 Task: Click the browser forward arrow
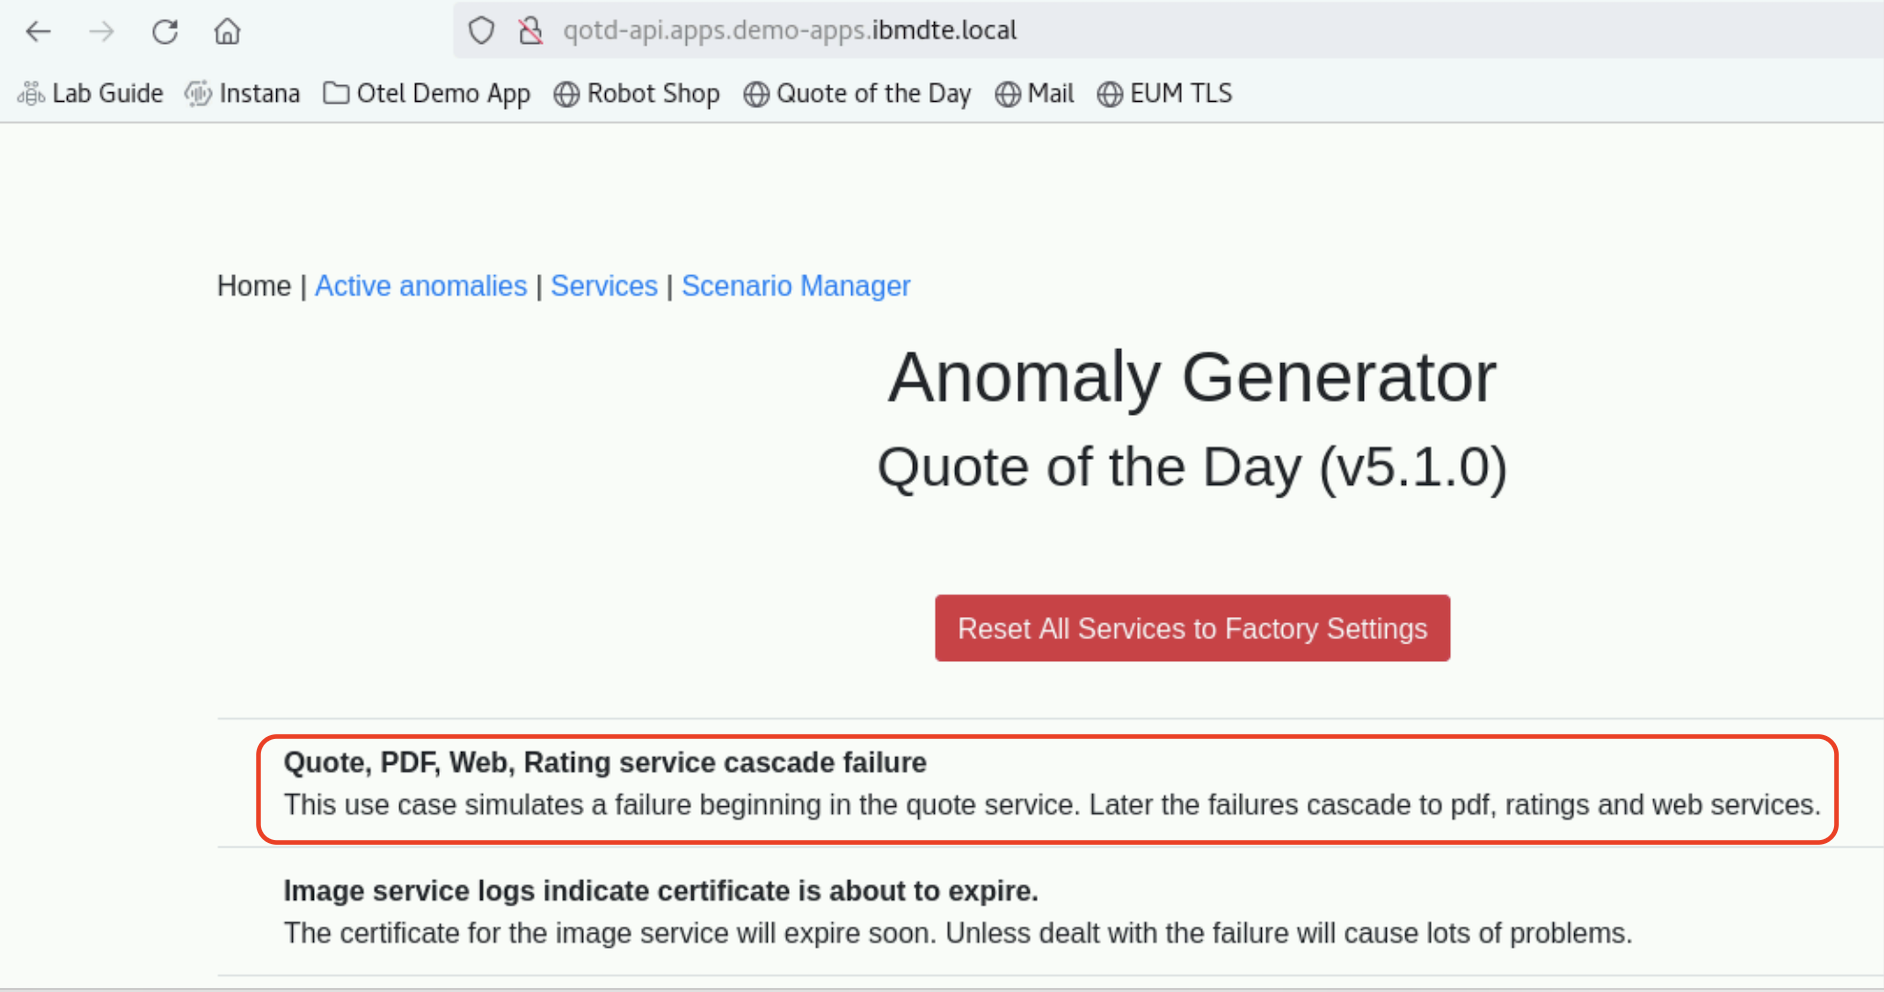point(101,32)
